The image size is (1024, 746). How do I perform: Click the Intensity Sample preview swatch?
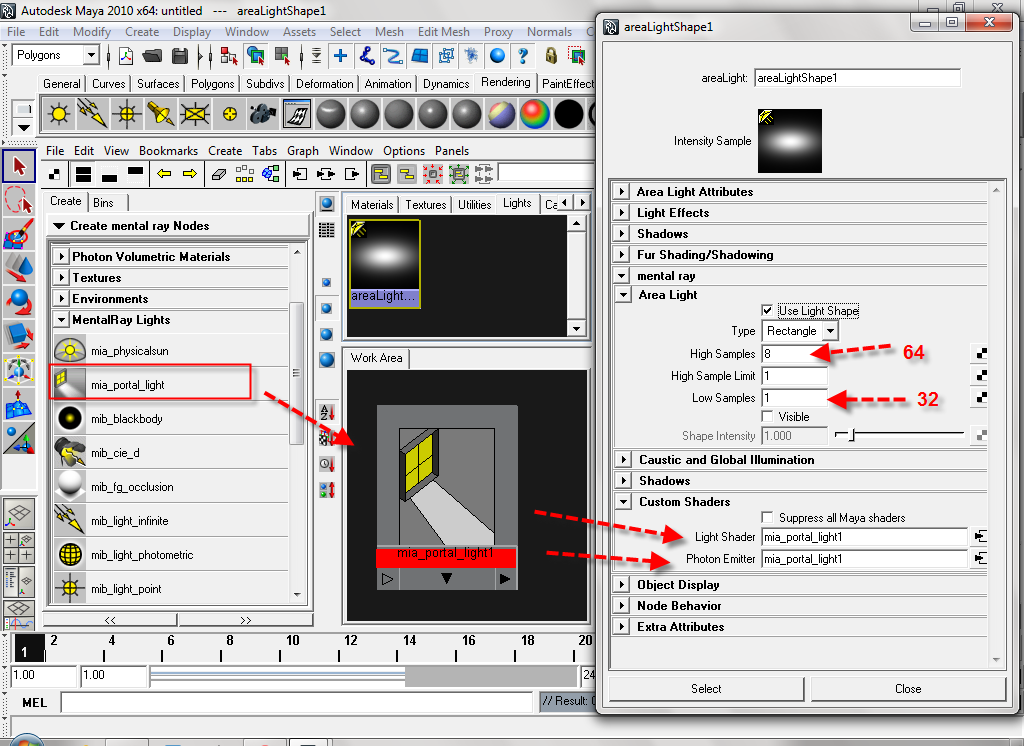[790, 141]
